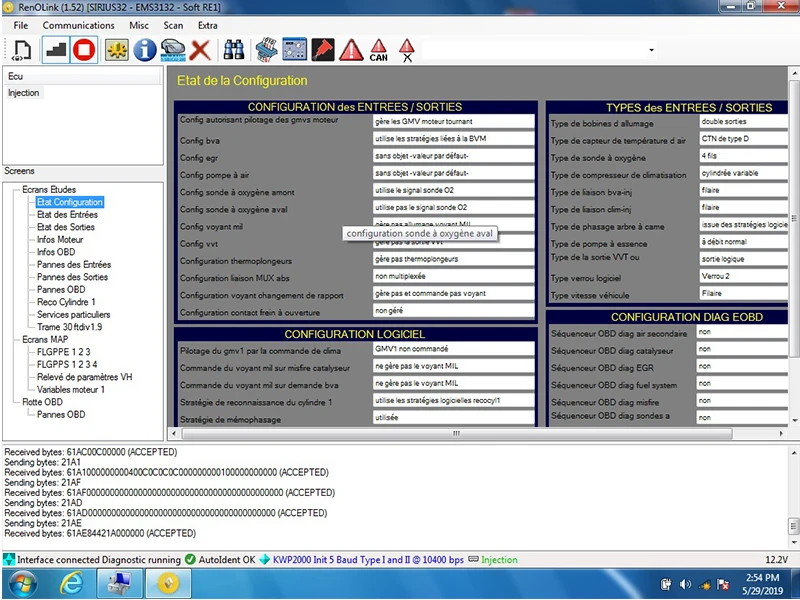Open Etat des Entrées screen
This screenshot has height=600, width=800.
pos(67,214)
